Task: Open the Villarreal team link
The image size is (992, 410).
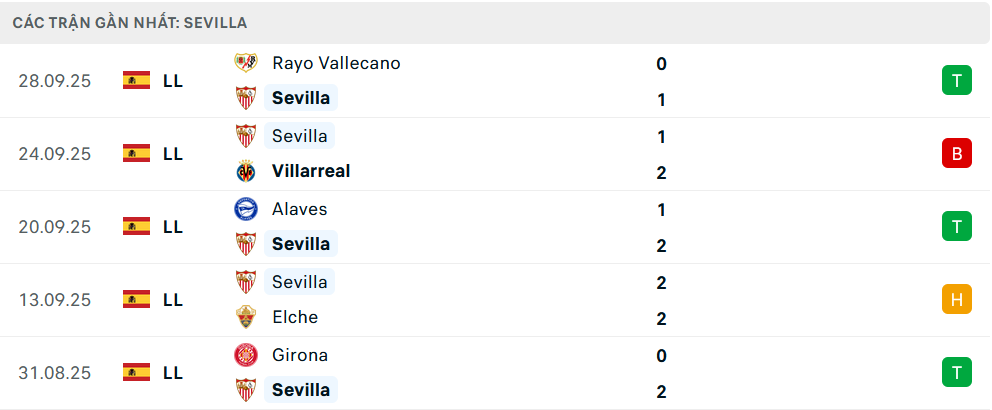Action: (x=311, y=171)
